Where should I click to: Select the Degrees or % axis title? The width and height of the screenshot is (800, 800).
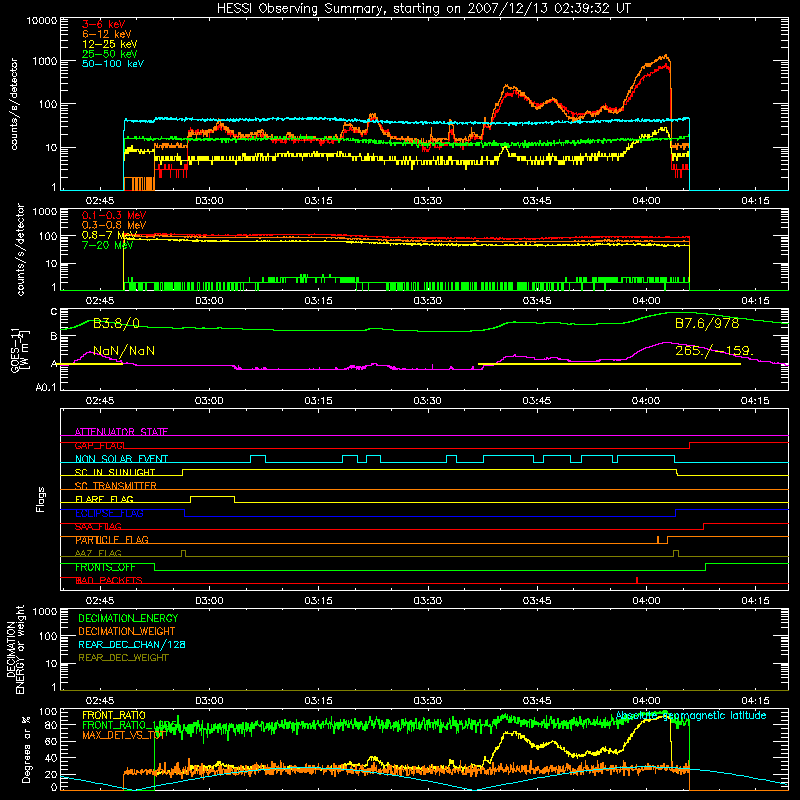26,750
